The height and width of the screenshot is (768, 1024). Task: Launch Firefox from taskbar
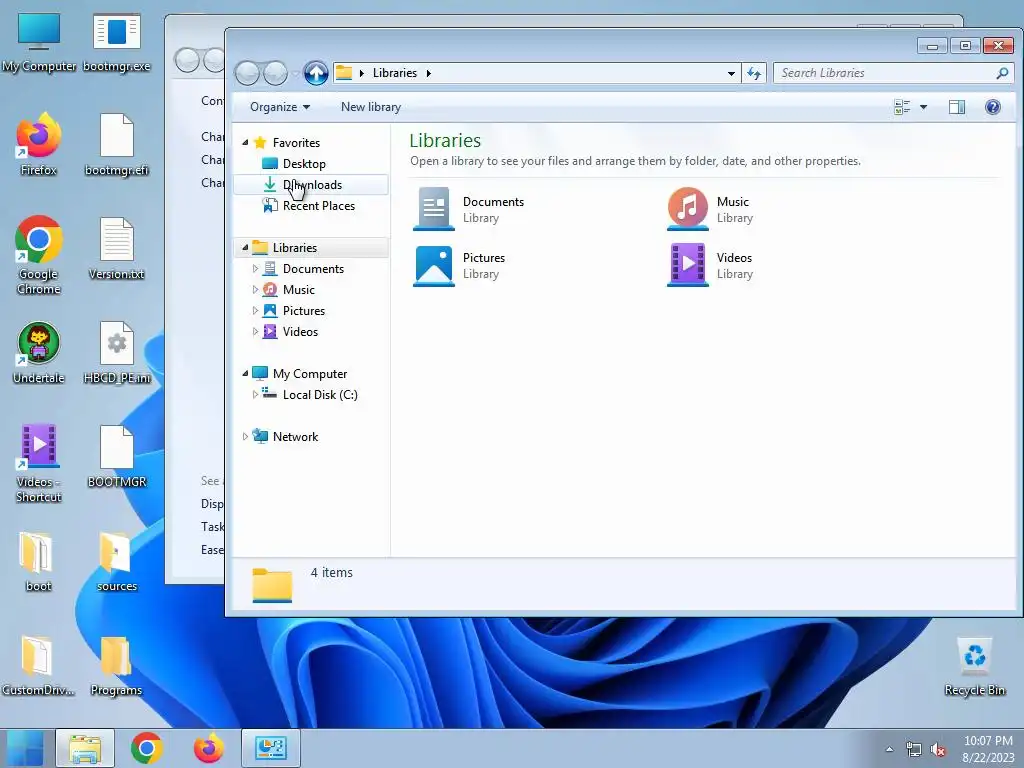click(x=209, y=748)
